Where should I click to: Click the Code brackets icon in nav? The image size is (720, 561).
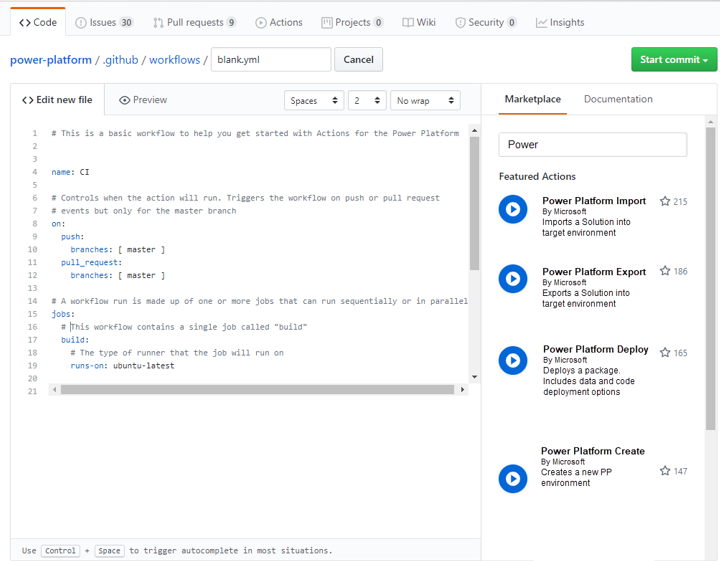coord(25,23)
